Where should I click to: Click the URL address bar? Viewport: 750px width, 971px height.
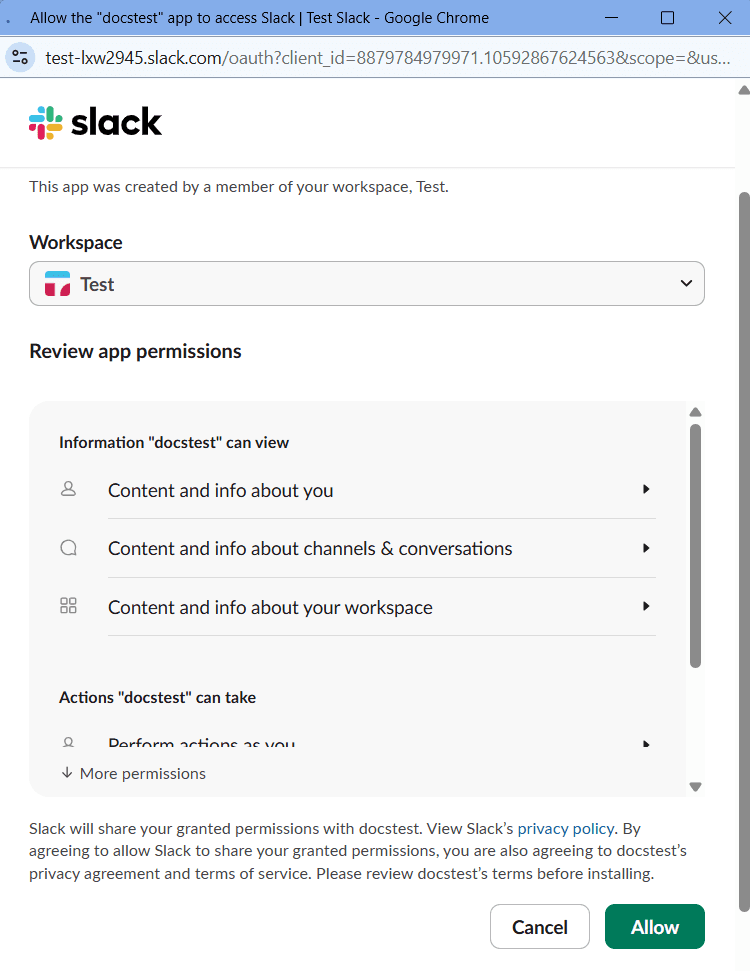(388, 58)
